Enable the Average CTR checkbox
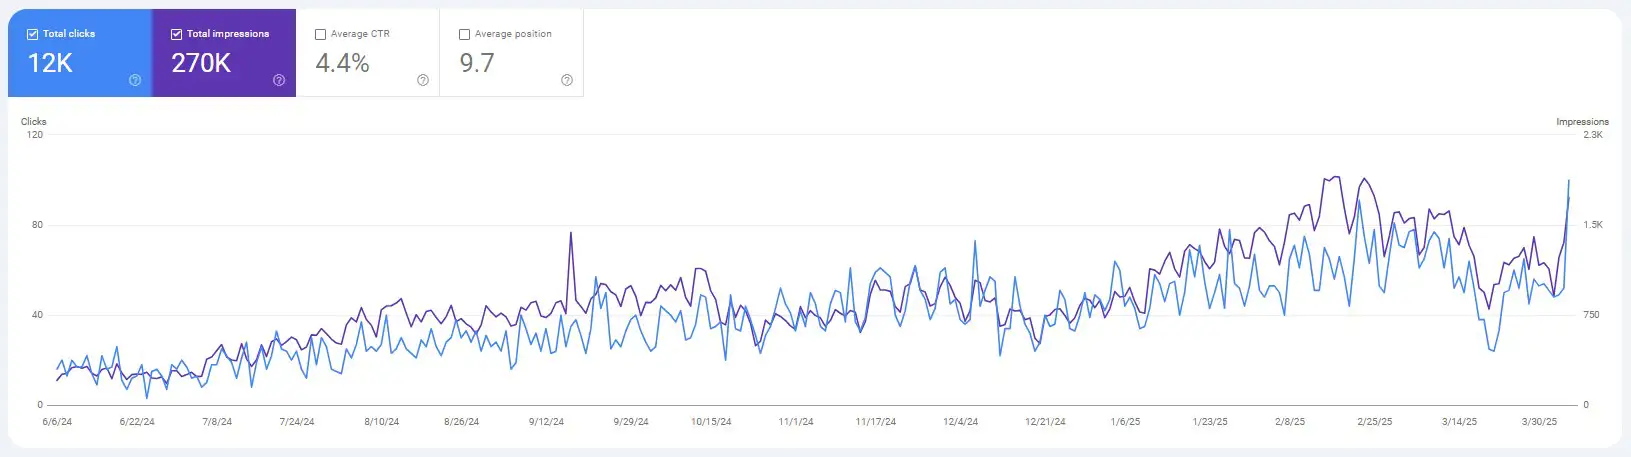Screen dimensions: 1631x457 click(x=320, y=34)
